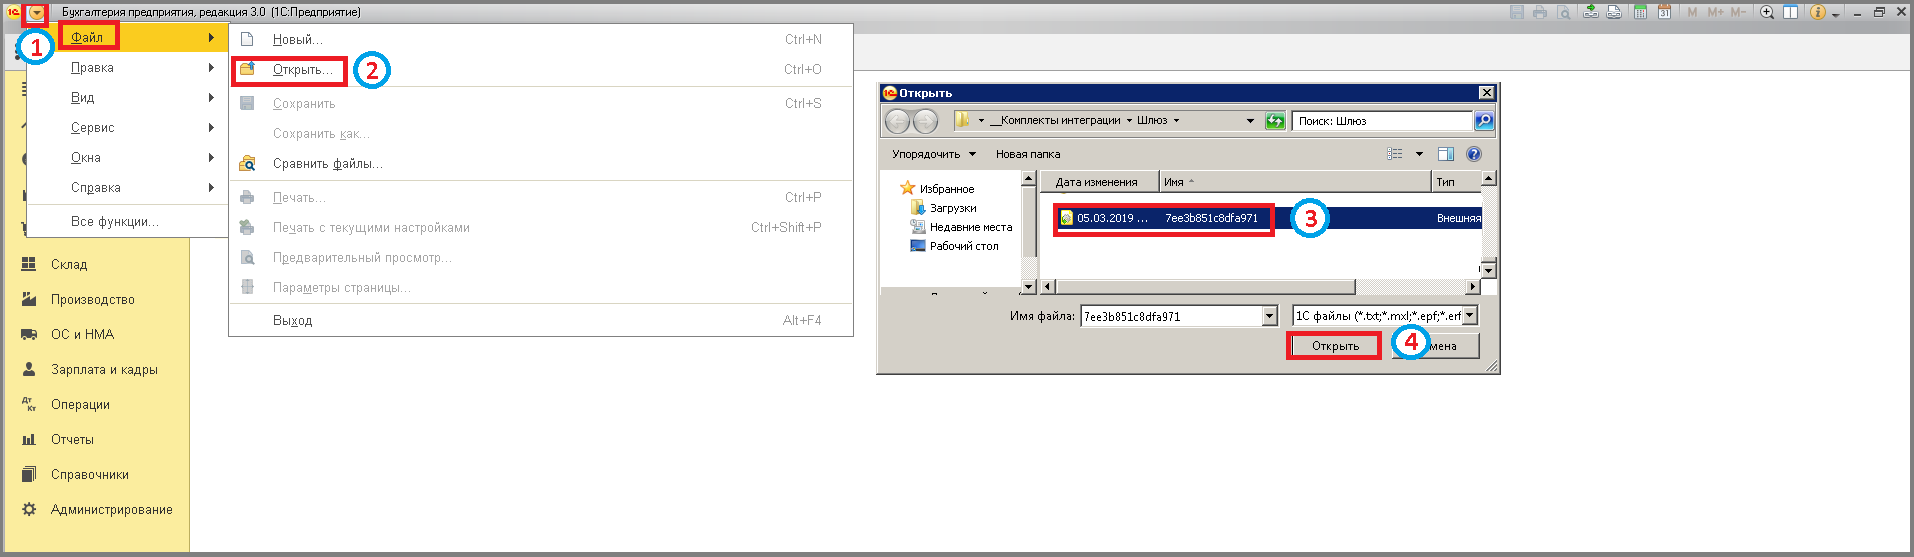
Task: Open the Упорядочить dropdown in dialog
Action: [933, 154]
